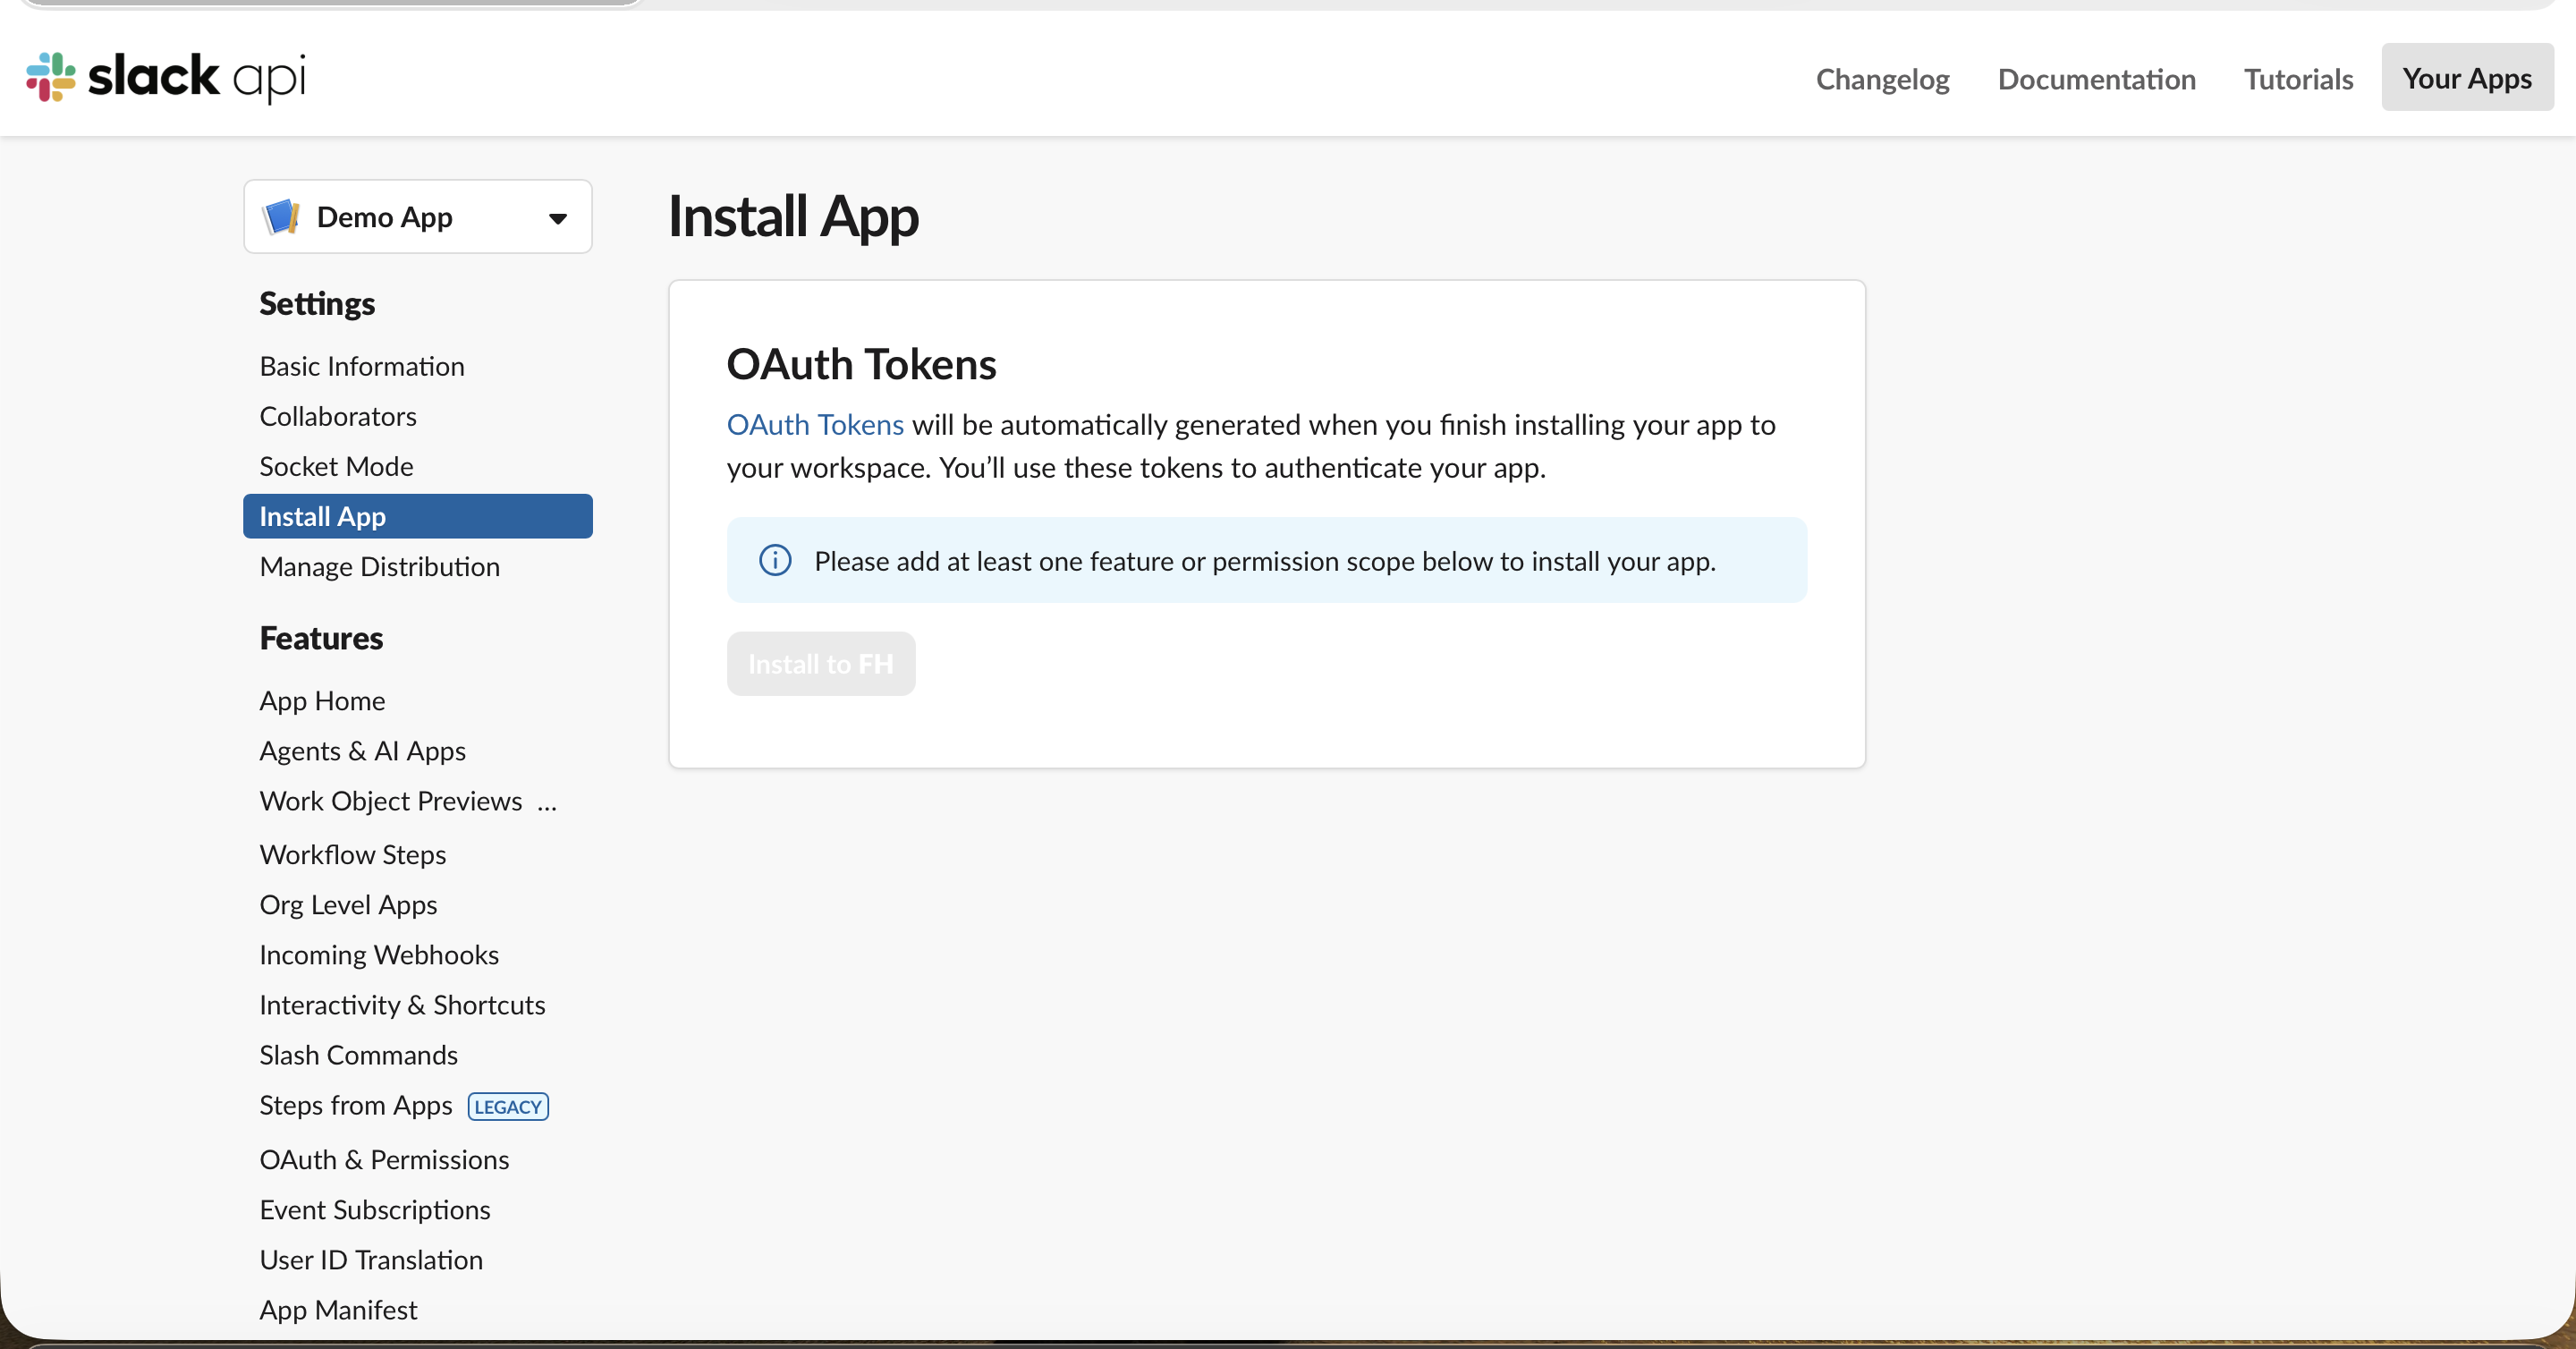Follow the OAuth Tokens hyperlink

815,424
